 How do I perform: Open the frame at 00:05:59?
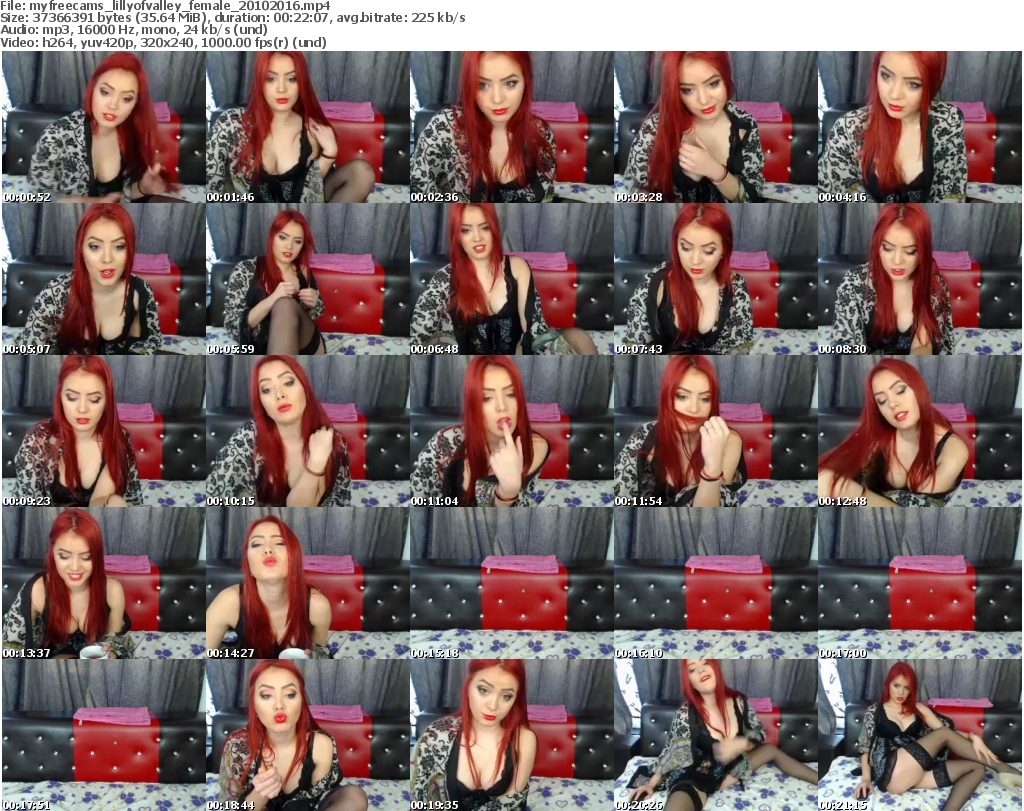point(308,279)
